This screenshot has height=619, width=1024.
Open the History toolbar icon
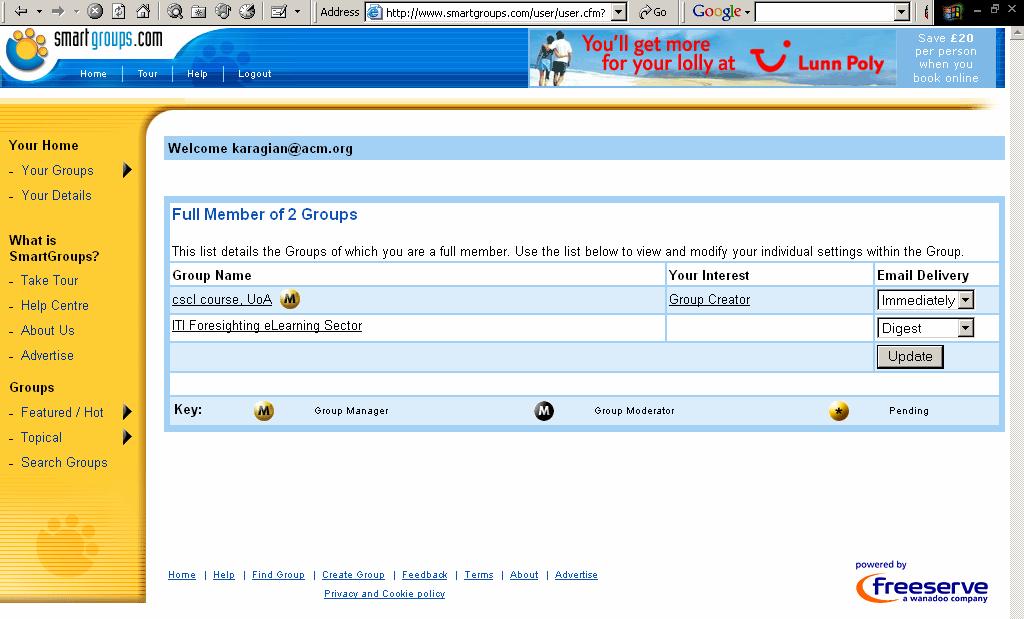coord(247,11)
